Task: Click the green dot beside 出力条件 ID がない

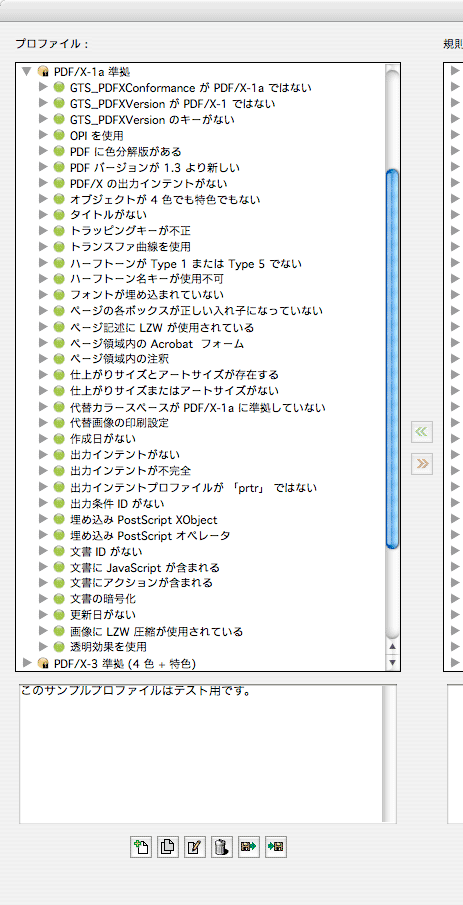Action: coord(58,503)
